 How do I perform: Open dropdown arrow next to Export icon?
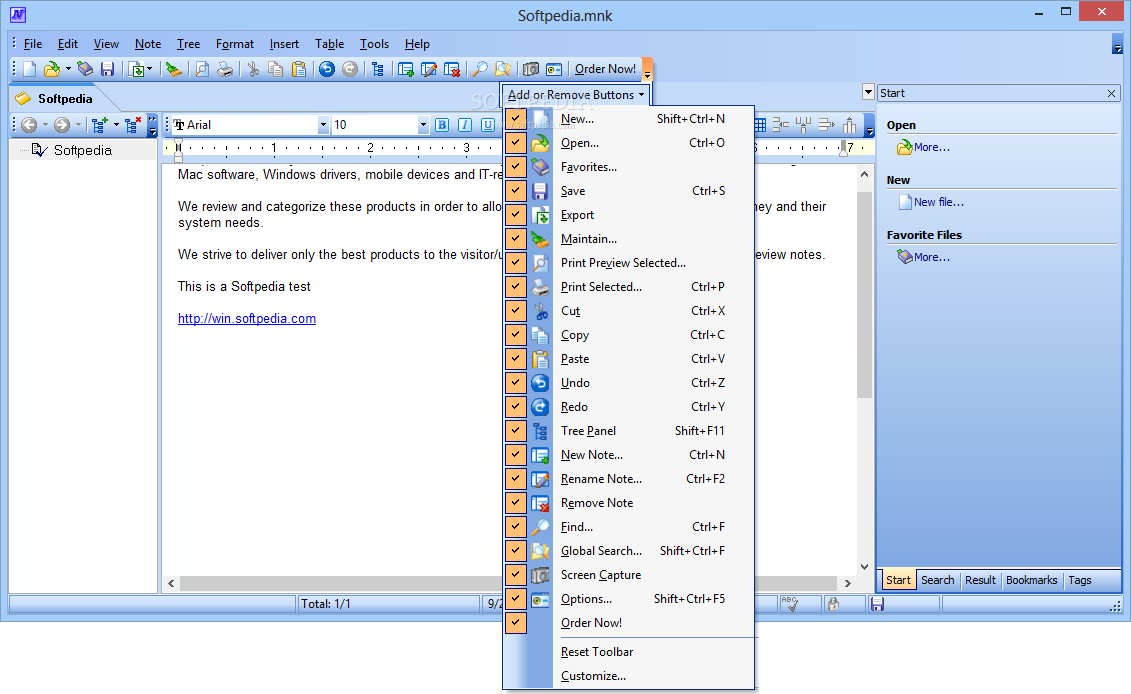[149, 69]
